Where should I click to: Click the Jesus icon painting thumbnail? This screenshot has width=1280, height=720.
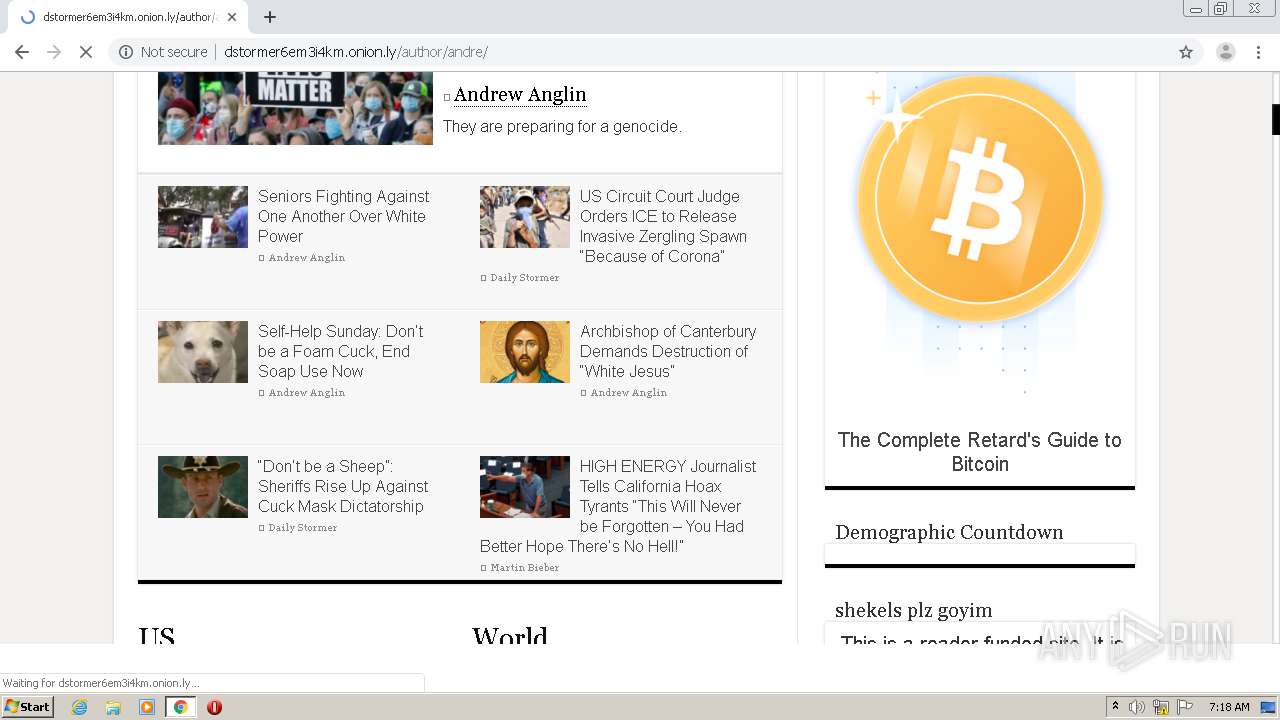tap(525, 352)
